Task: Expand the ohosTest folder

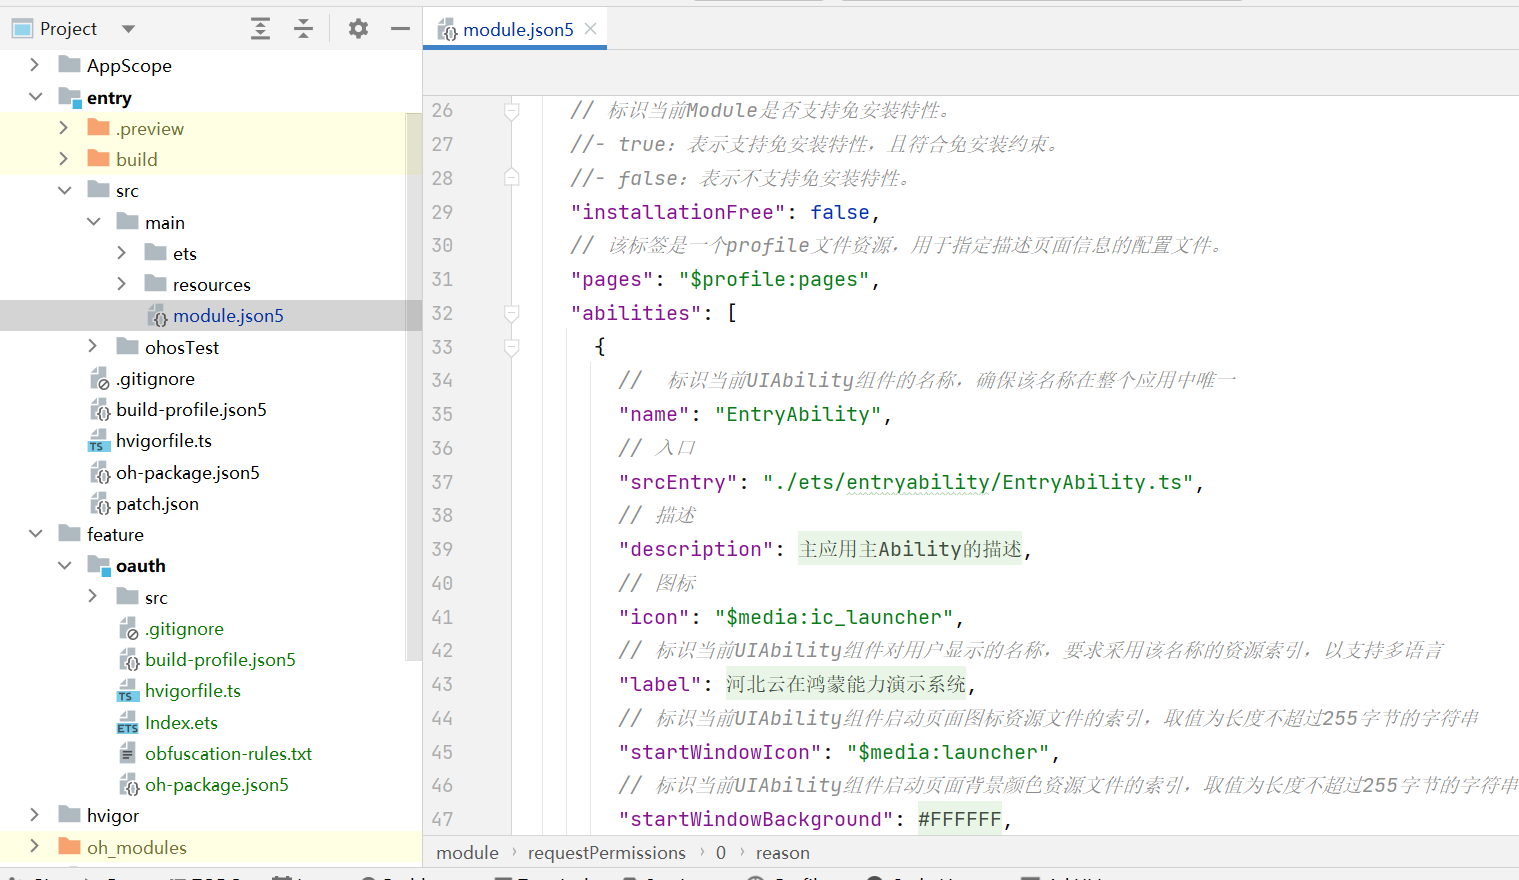Action: [x=93, y=347]
